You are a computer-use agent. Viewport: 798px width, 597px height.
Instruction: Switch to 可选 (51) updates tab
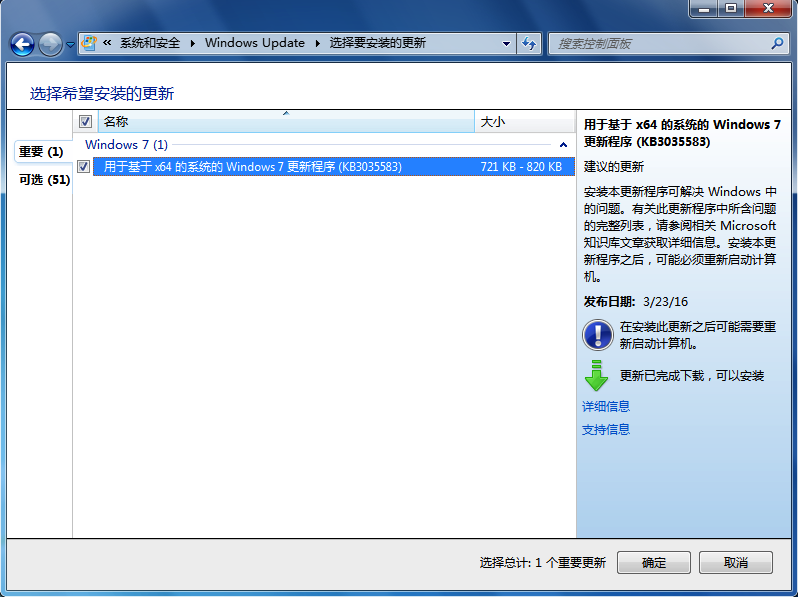(44, 180)
